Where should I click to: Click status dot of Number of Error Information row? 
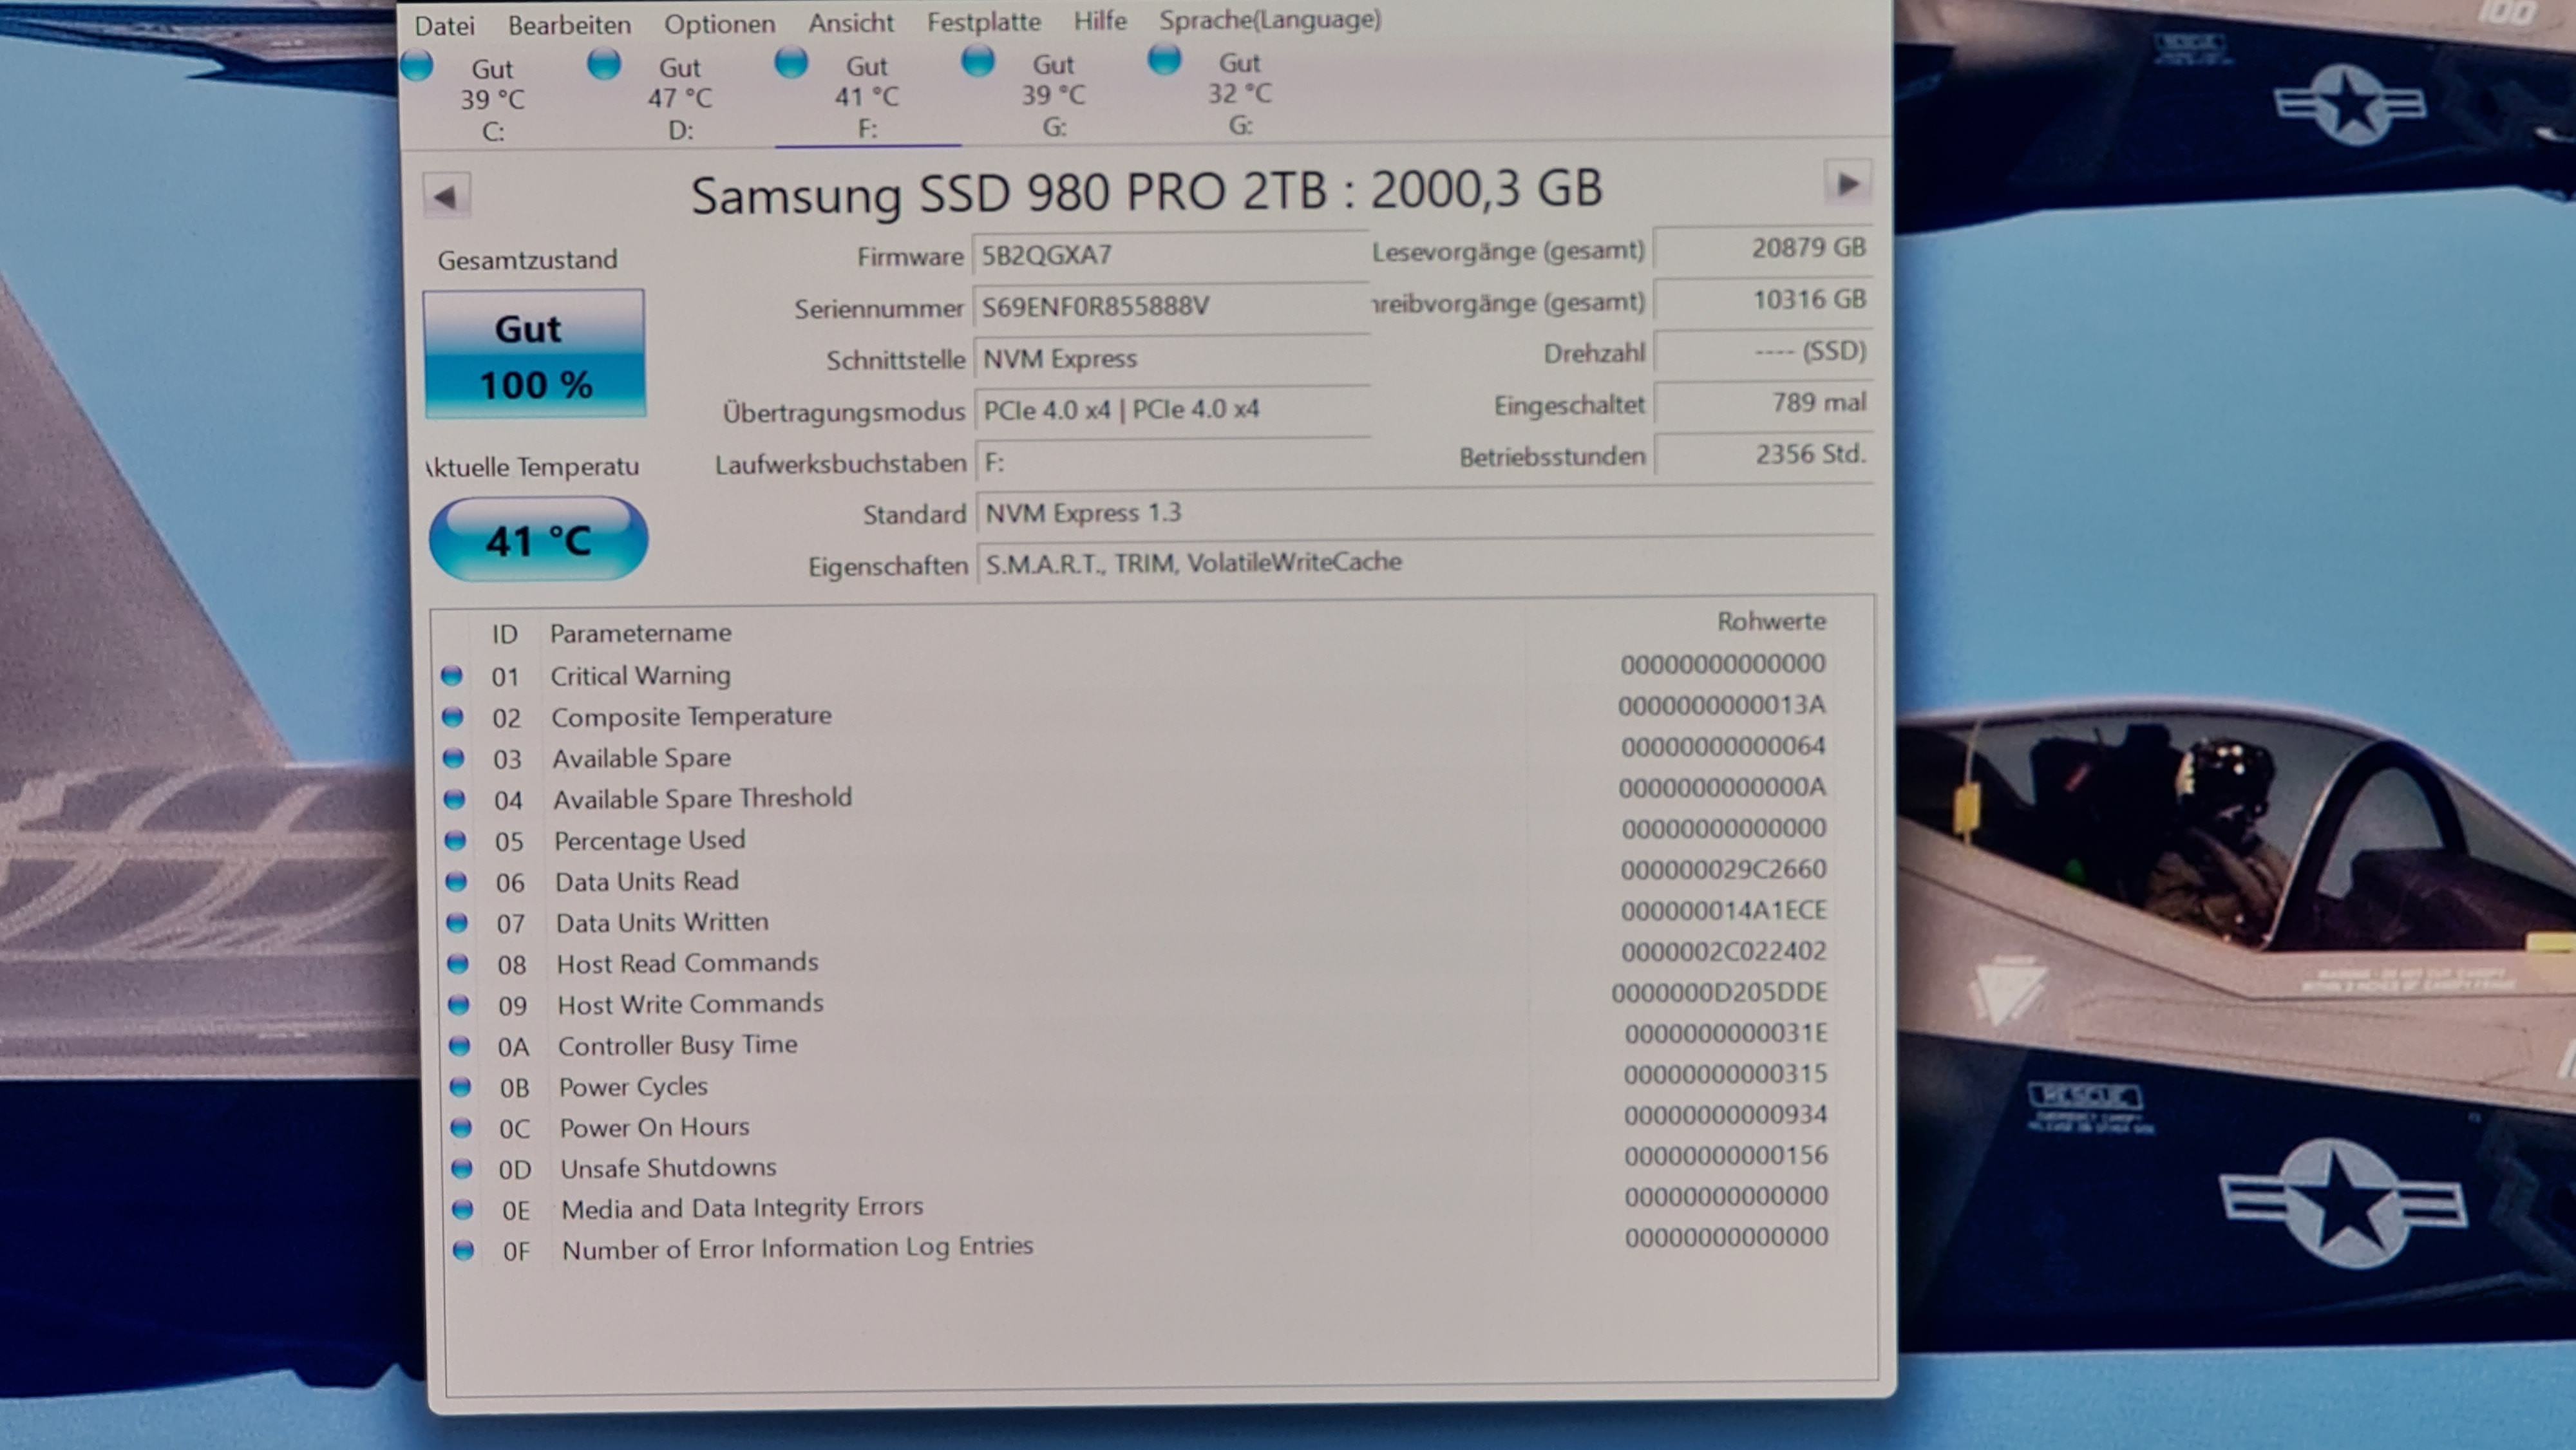click(x=463, y=1250)
